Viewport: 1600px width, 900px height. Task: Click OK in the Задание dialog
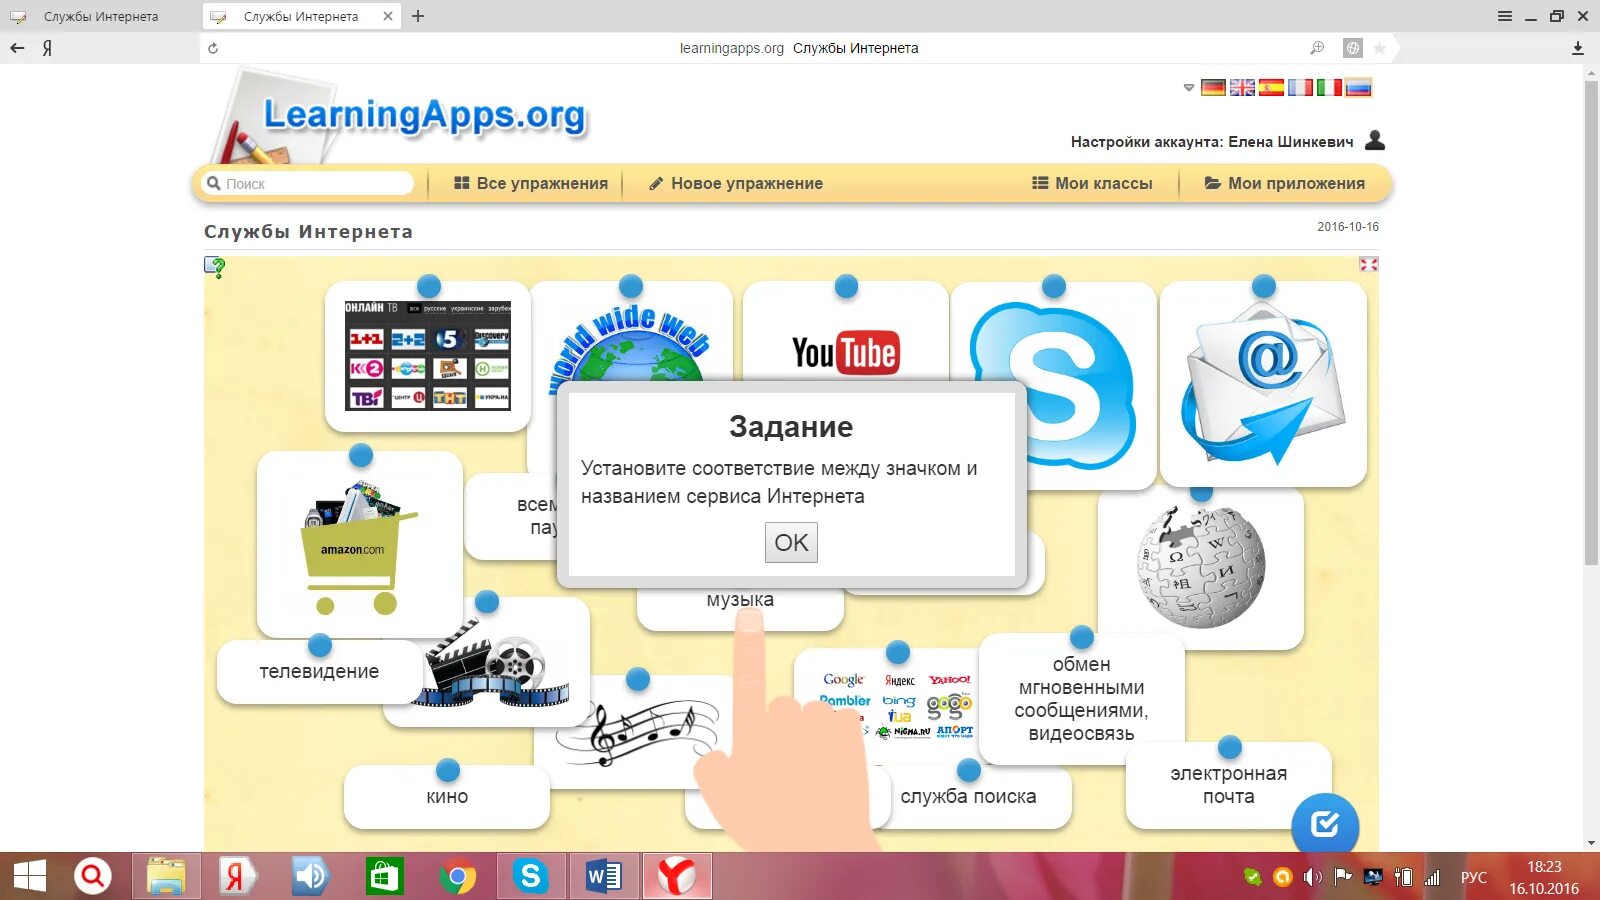tap(791, 543)
